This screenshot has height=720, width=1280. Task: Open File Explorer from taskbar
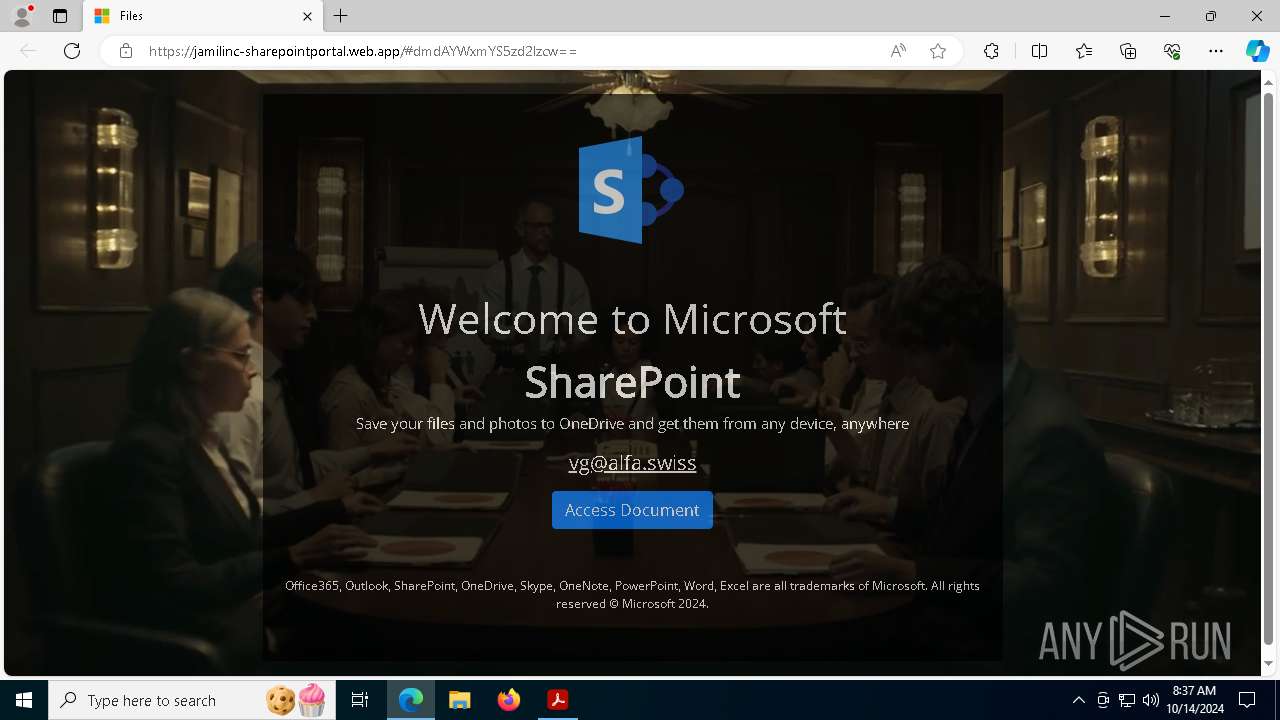(x=459, y=700)
